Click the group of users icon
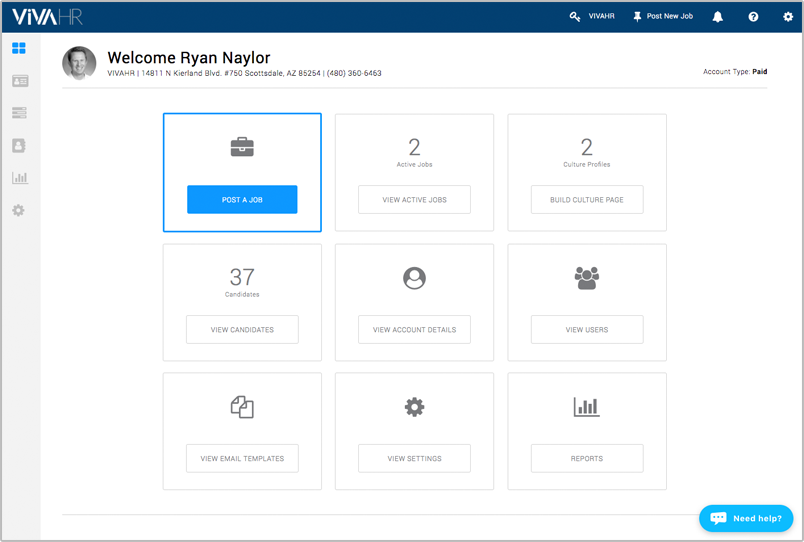This screenshot has height=542, width=804. click(587, 278)
